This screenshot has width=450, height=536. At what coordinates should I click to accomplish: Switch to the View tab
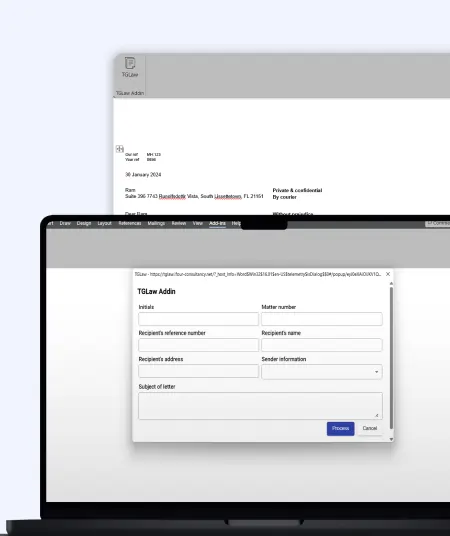coord(198,223)
